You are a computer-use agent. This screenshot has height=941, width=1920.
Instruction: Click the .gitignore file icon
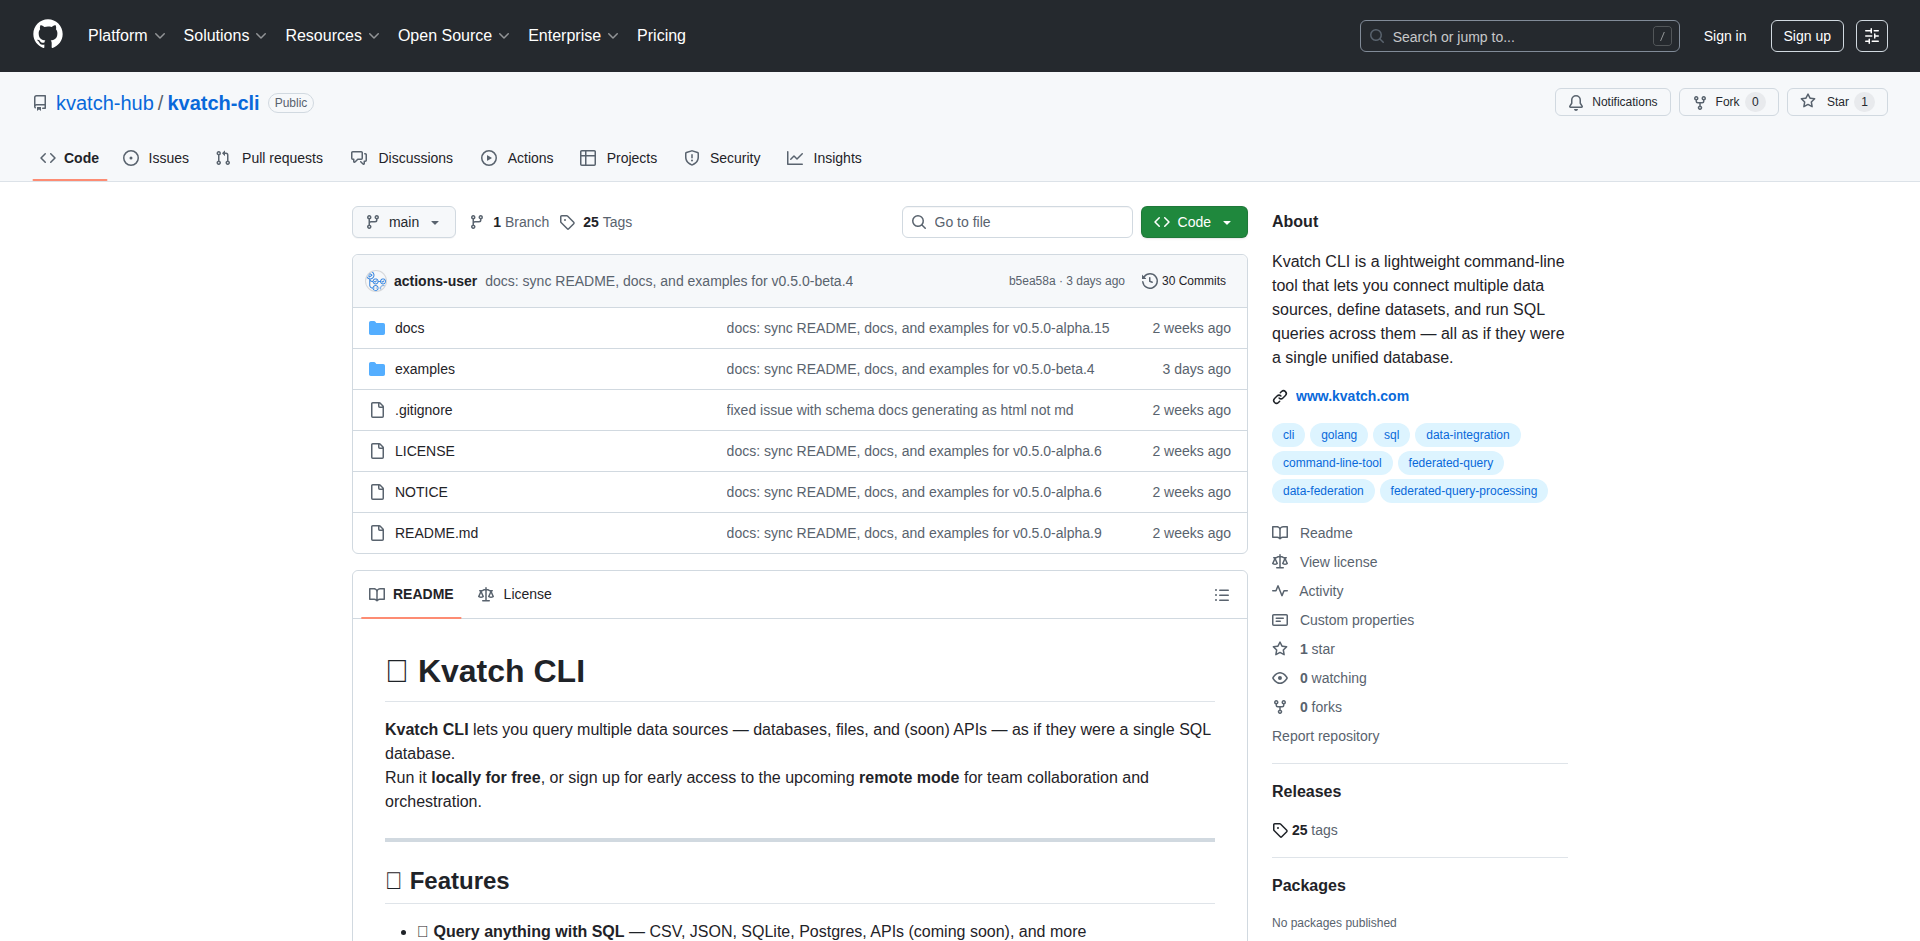(x=377, y=410)
